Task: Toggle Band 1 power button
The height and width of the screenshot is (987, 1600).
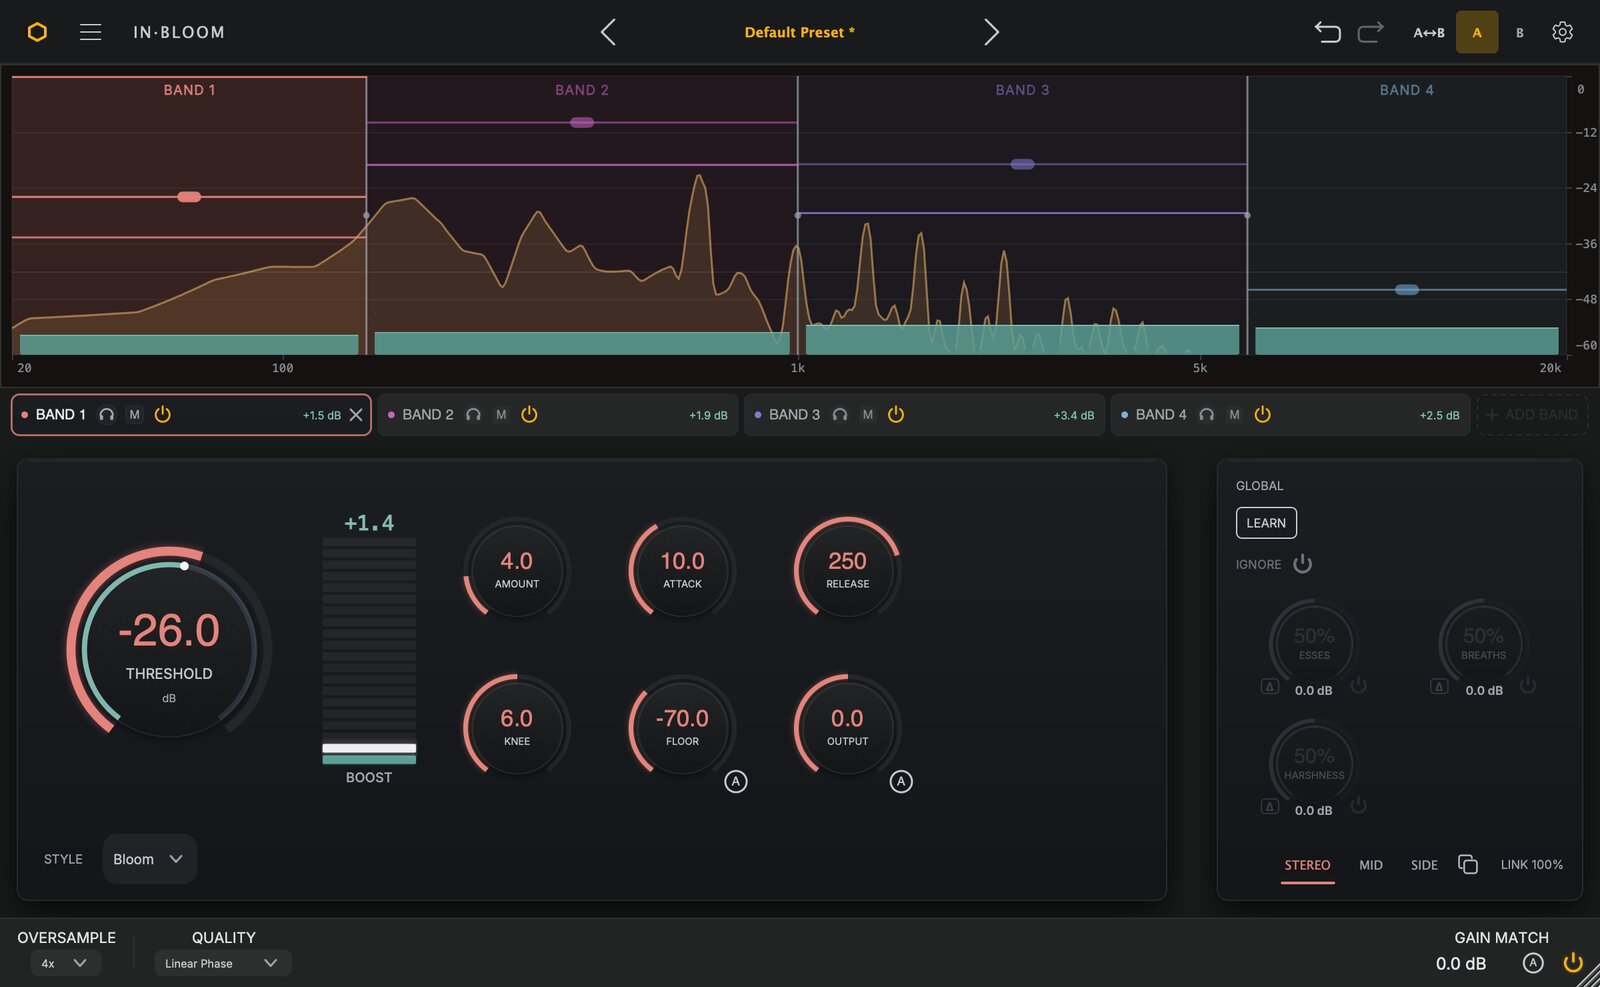Action: pyautogui.click(x=163, y=414)
